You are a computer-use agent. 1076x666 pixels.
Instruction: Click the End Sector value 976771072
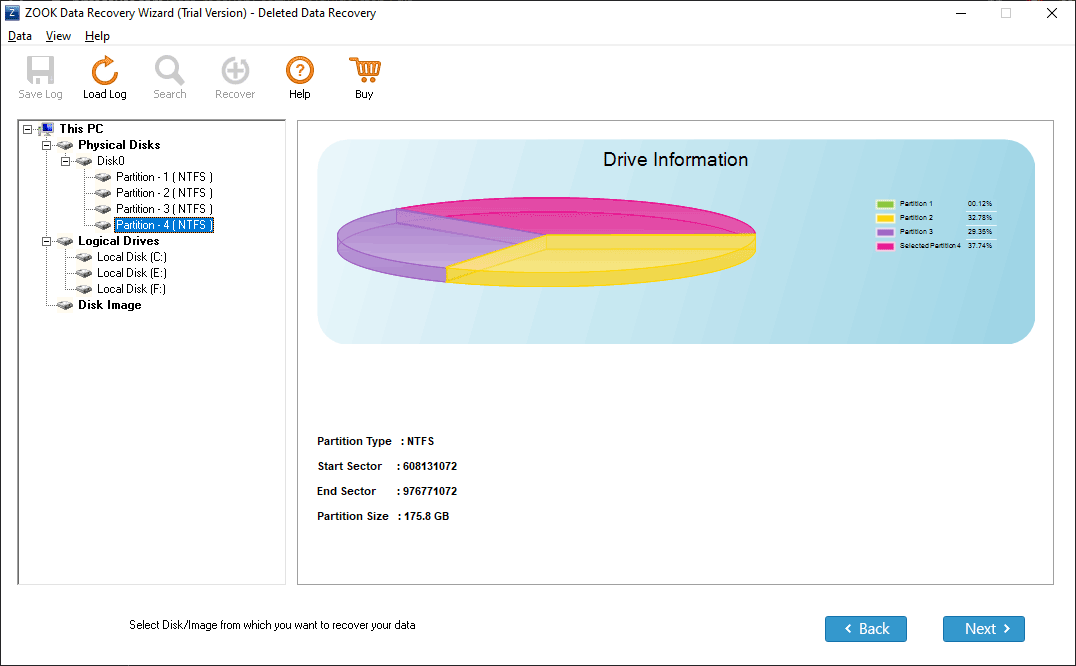tap(430, 492)
